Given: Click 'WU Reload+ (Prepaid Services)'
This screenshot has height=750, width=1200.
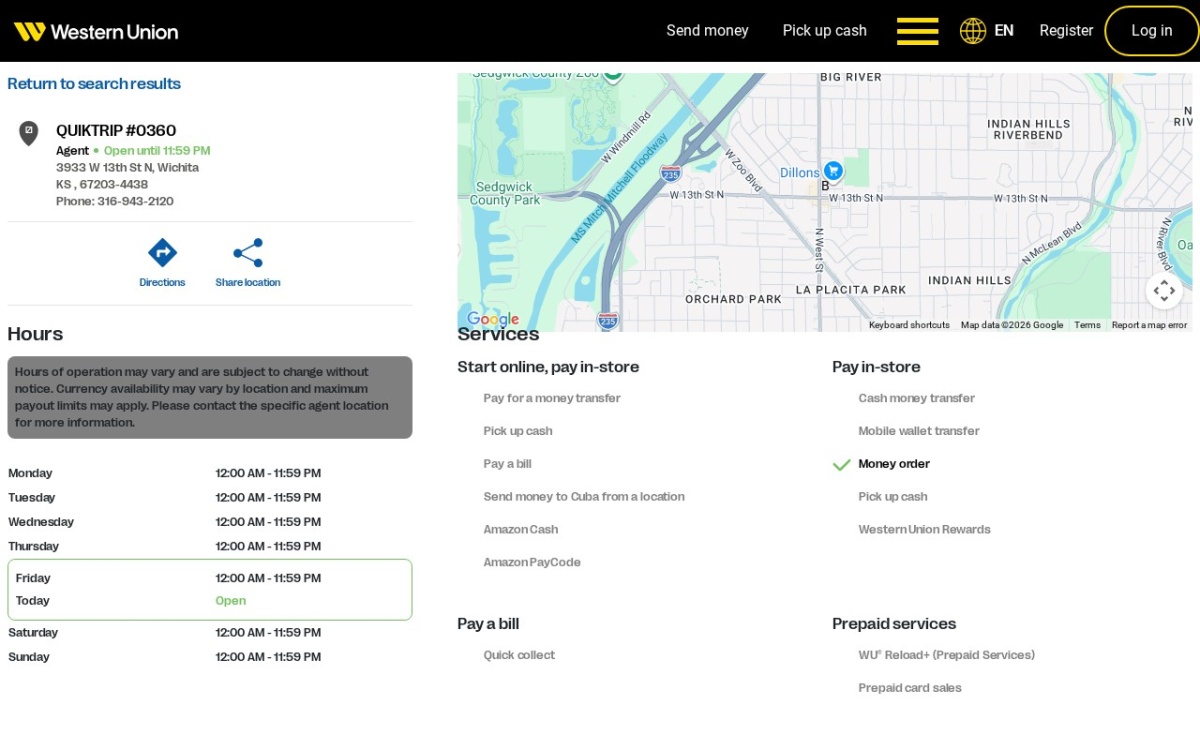Looking at the screenshot, I should (x=946, y=655).
